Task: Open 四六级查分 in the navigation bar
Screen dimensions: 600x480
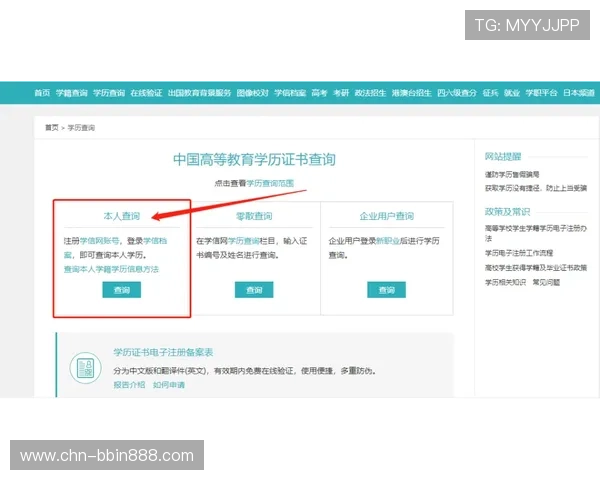Action: pos(457,93)
